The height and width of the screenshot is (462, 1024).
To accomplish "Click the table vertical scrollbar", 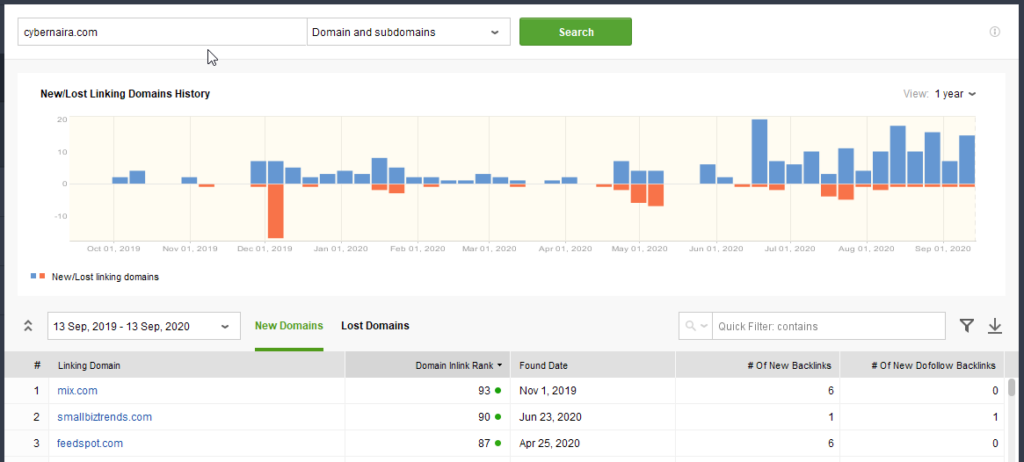I will 1011,390.
